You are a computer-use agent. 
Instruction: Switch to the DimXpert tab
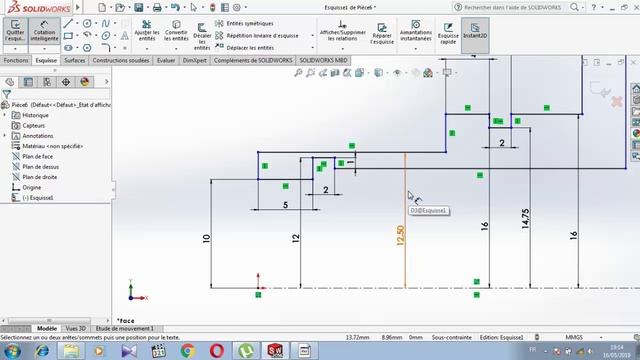point(194,60)
